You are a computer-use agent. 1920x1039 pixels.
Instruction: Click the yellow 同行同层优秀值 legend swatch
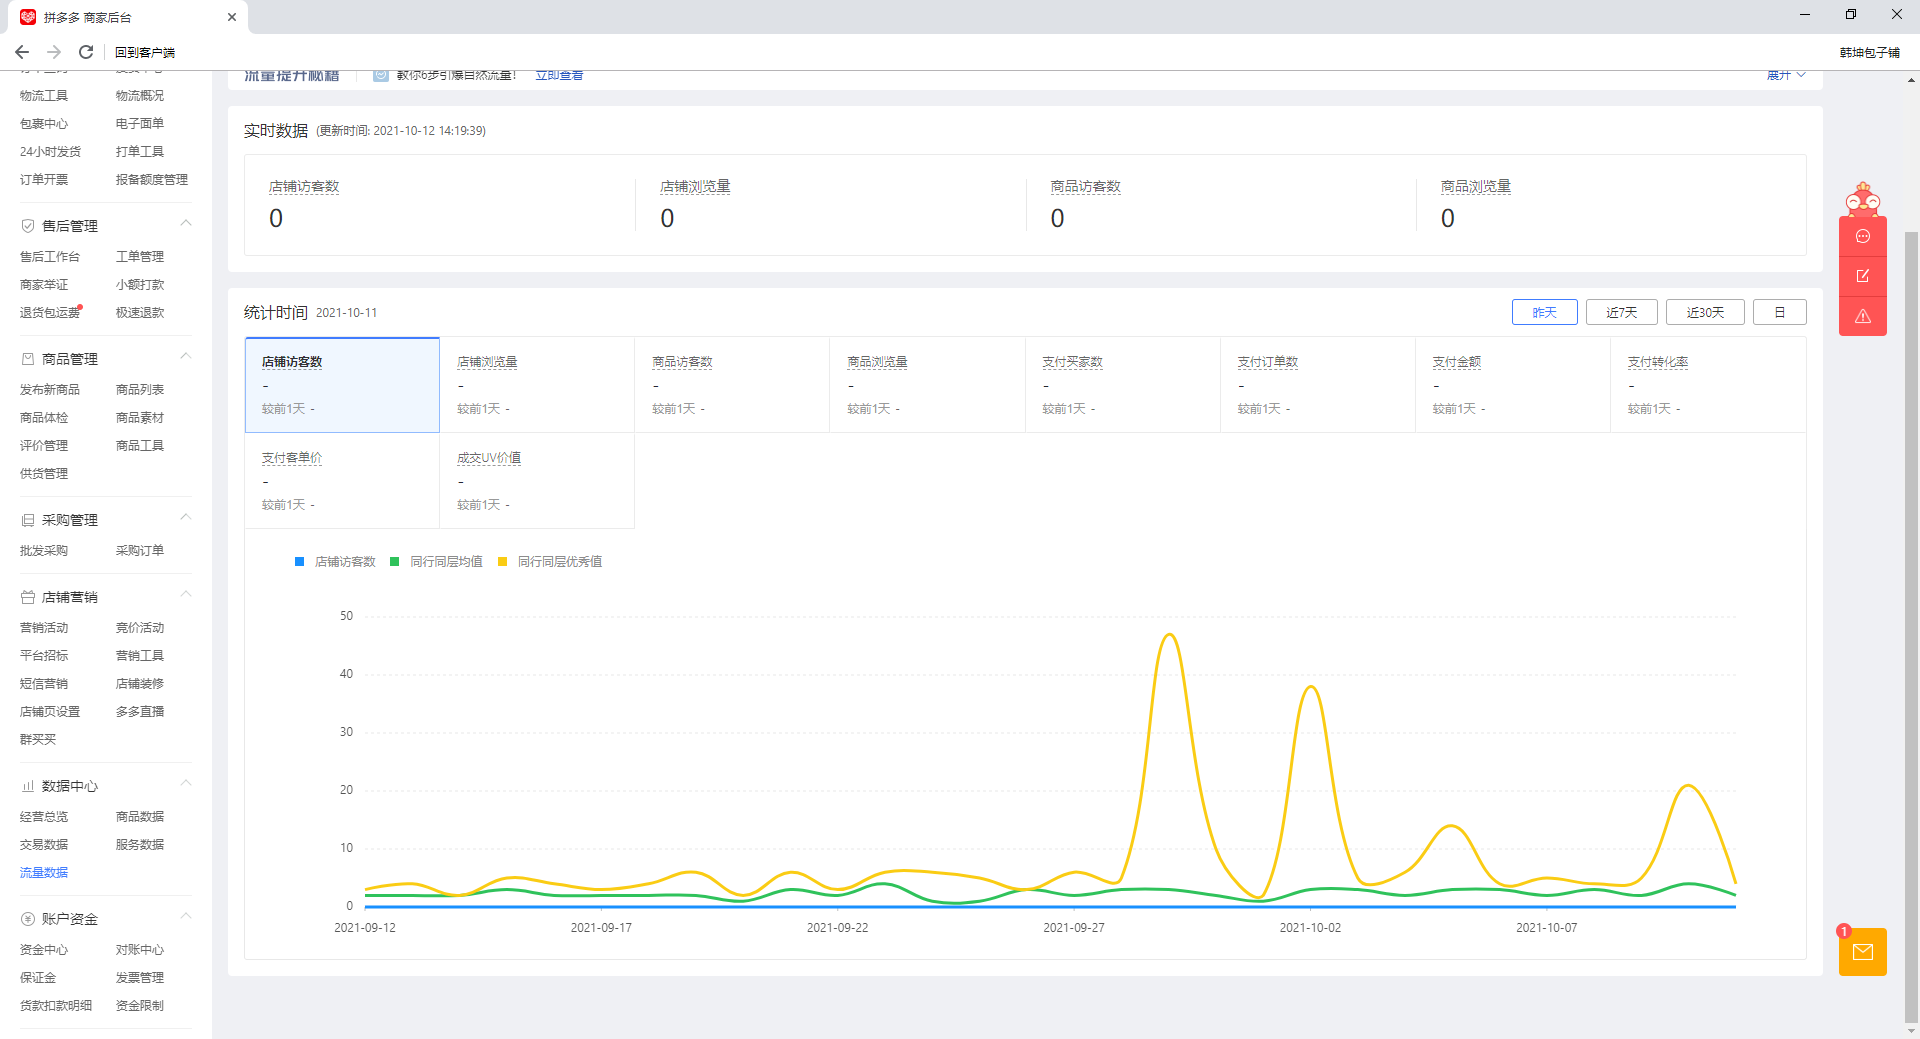point(503,562)
